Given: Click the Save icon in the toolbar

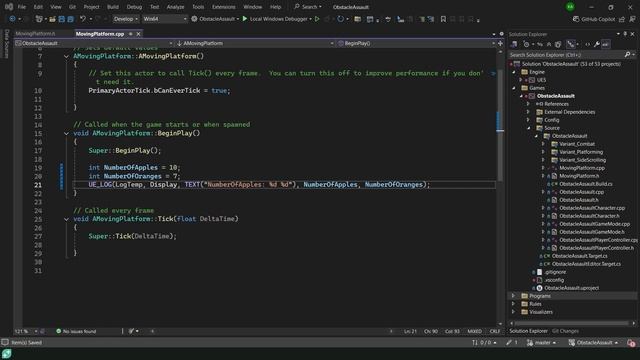Looking at the screenshot, I should point(62,19).
